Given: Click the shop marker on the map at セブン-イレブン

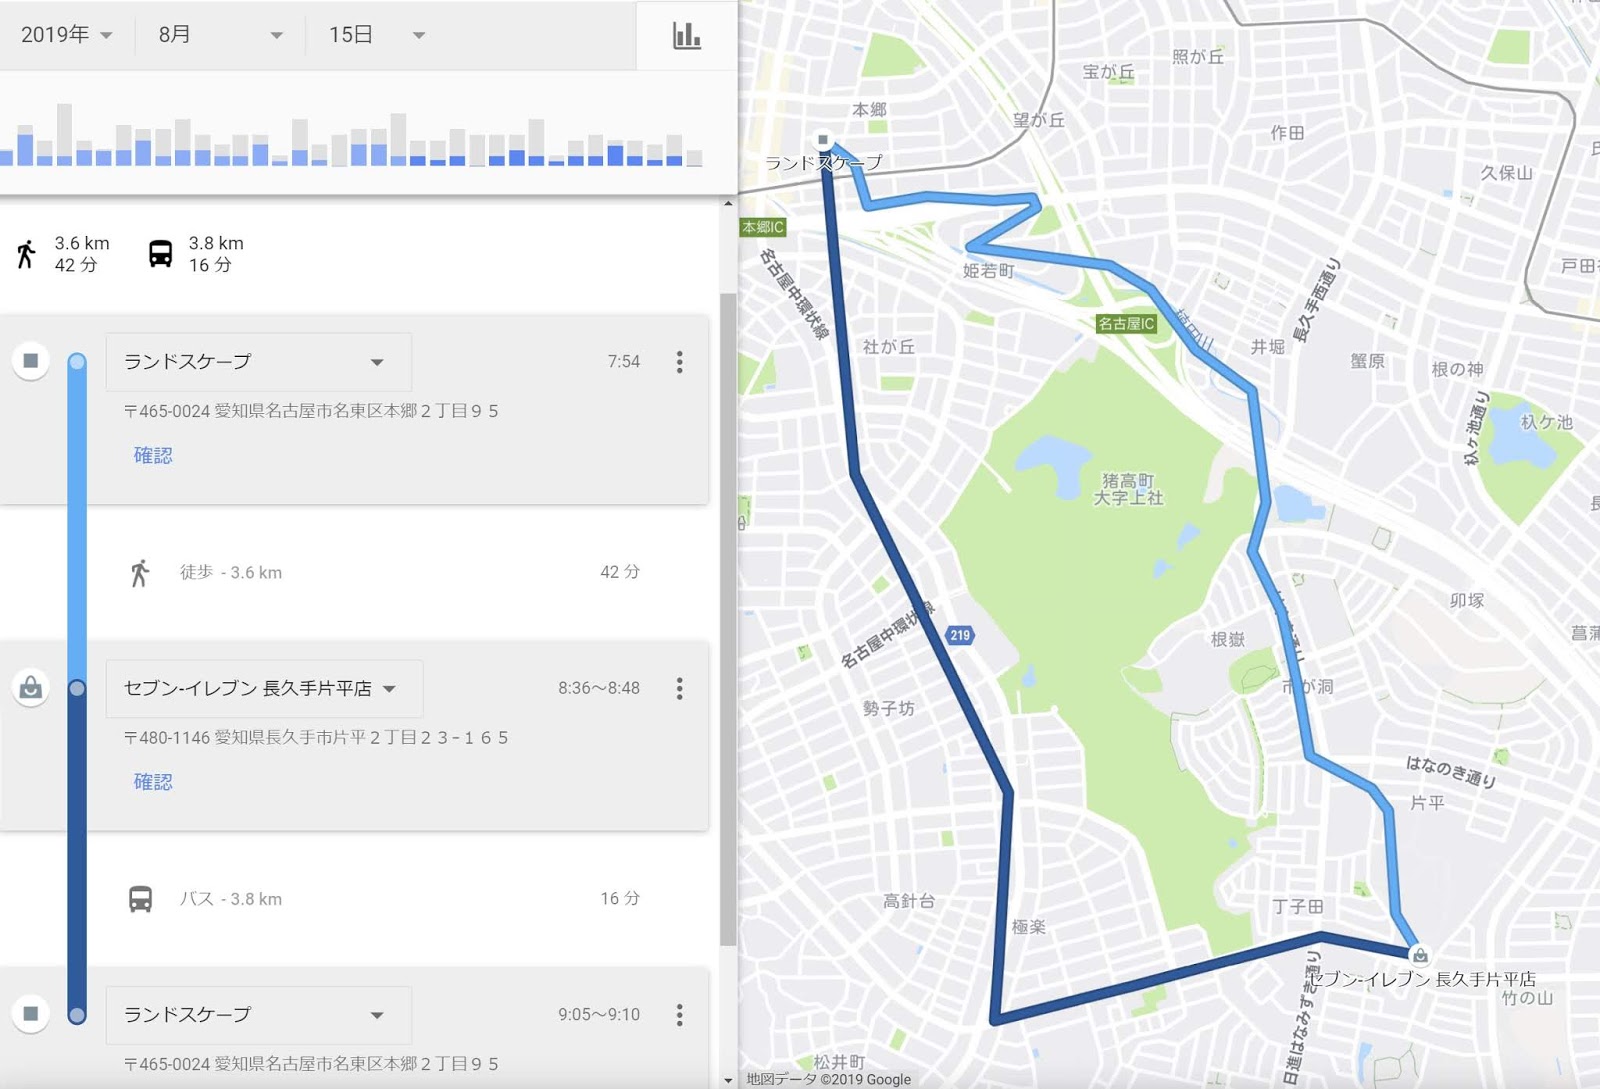Looking at the screenshot, I should point(1420,955).
